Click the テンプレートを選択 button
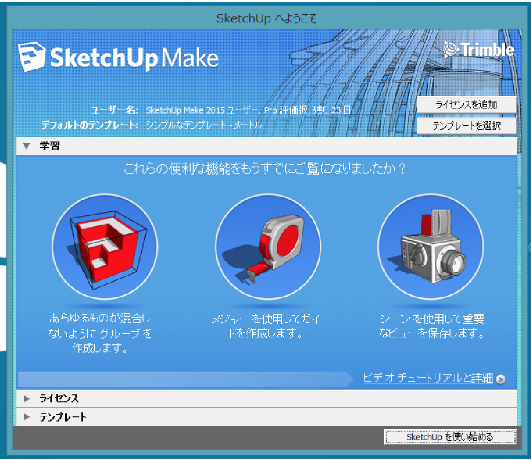Screen dimensions: 531x460 (x=466, y=126)
